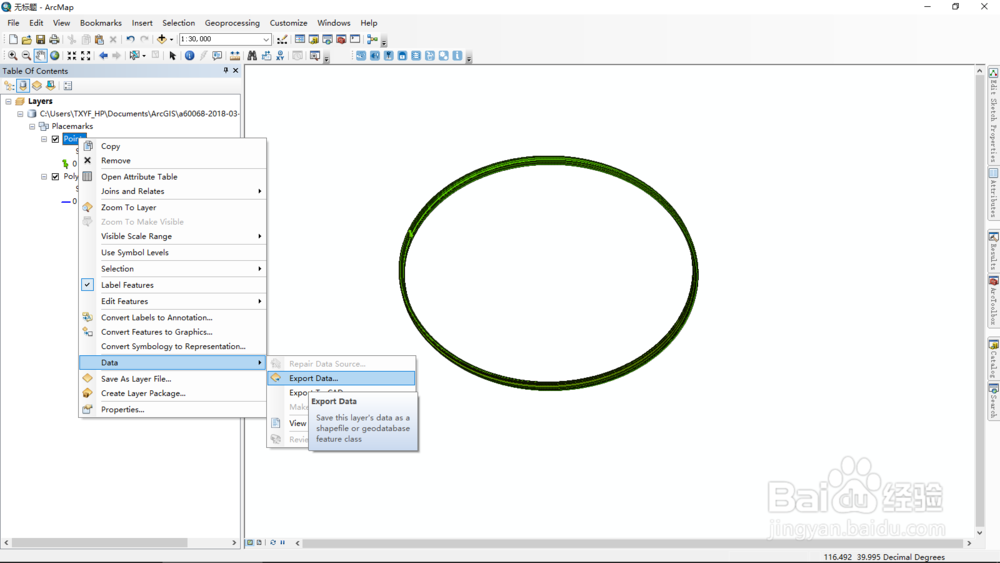Image resolution: width=1000 pixels, height=563 pixels.
Task: Open Add Data dropdown arrow
Action: [171, 40]
